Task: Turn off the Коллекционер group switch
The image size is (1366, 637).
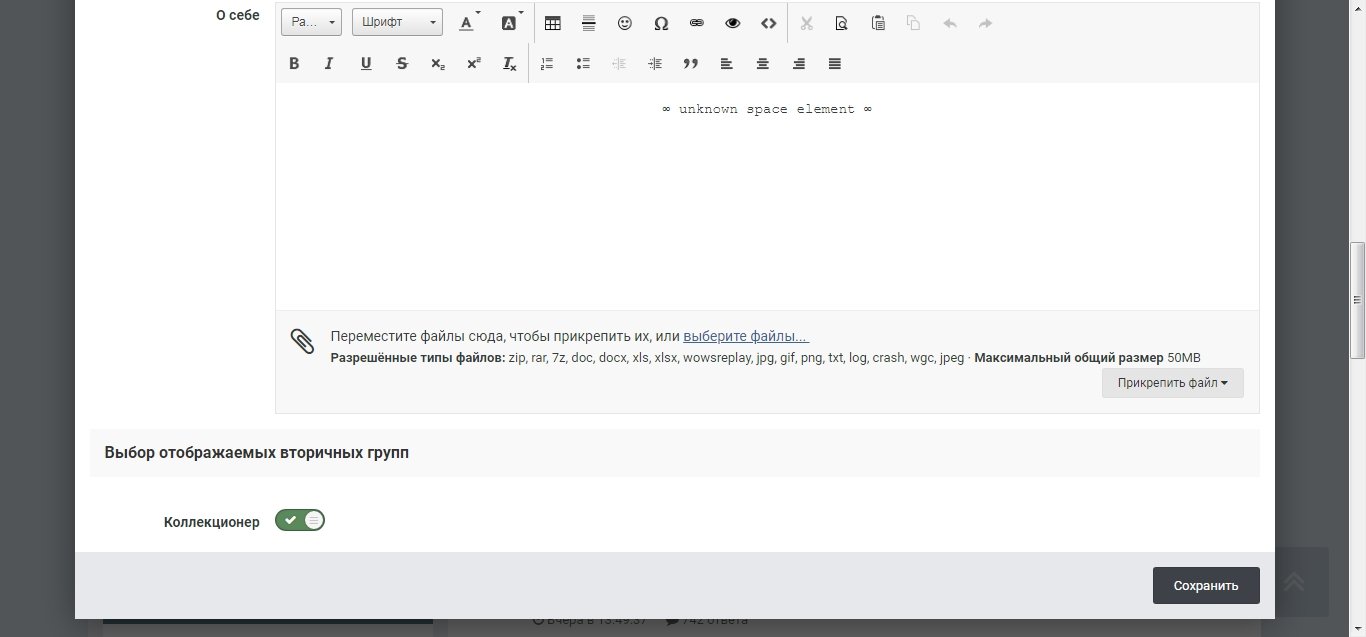Action: [300, 521]
